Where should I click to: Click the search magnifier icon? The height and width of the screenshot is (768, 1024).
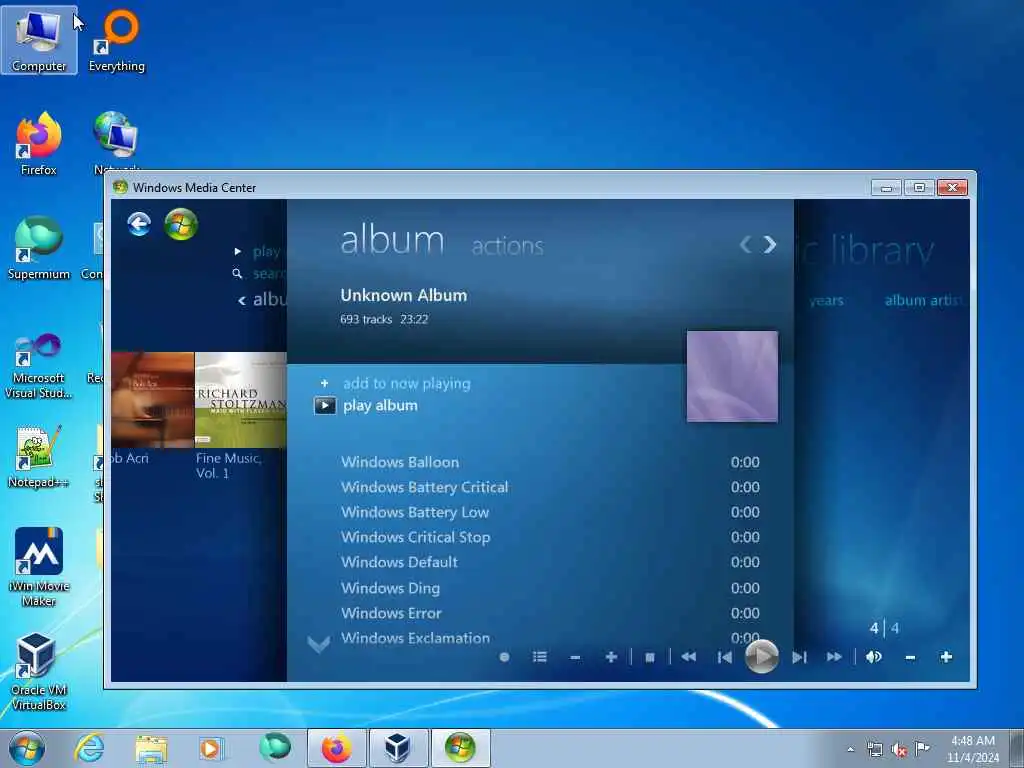238,274
